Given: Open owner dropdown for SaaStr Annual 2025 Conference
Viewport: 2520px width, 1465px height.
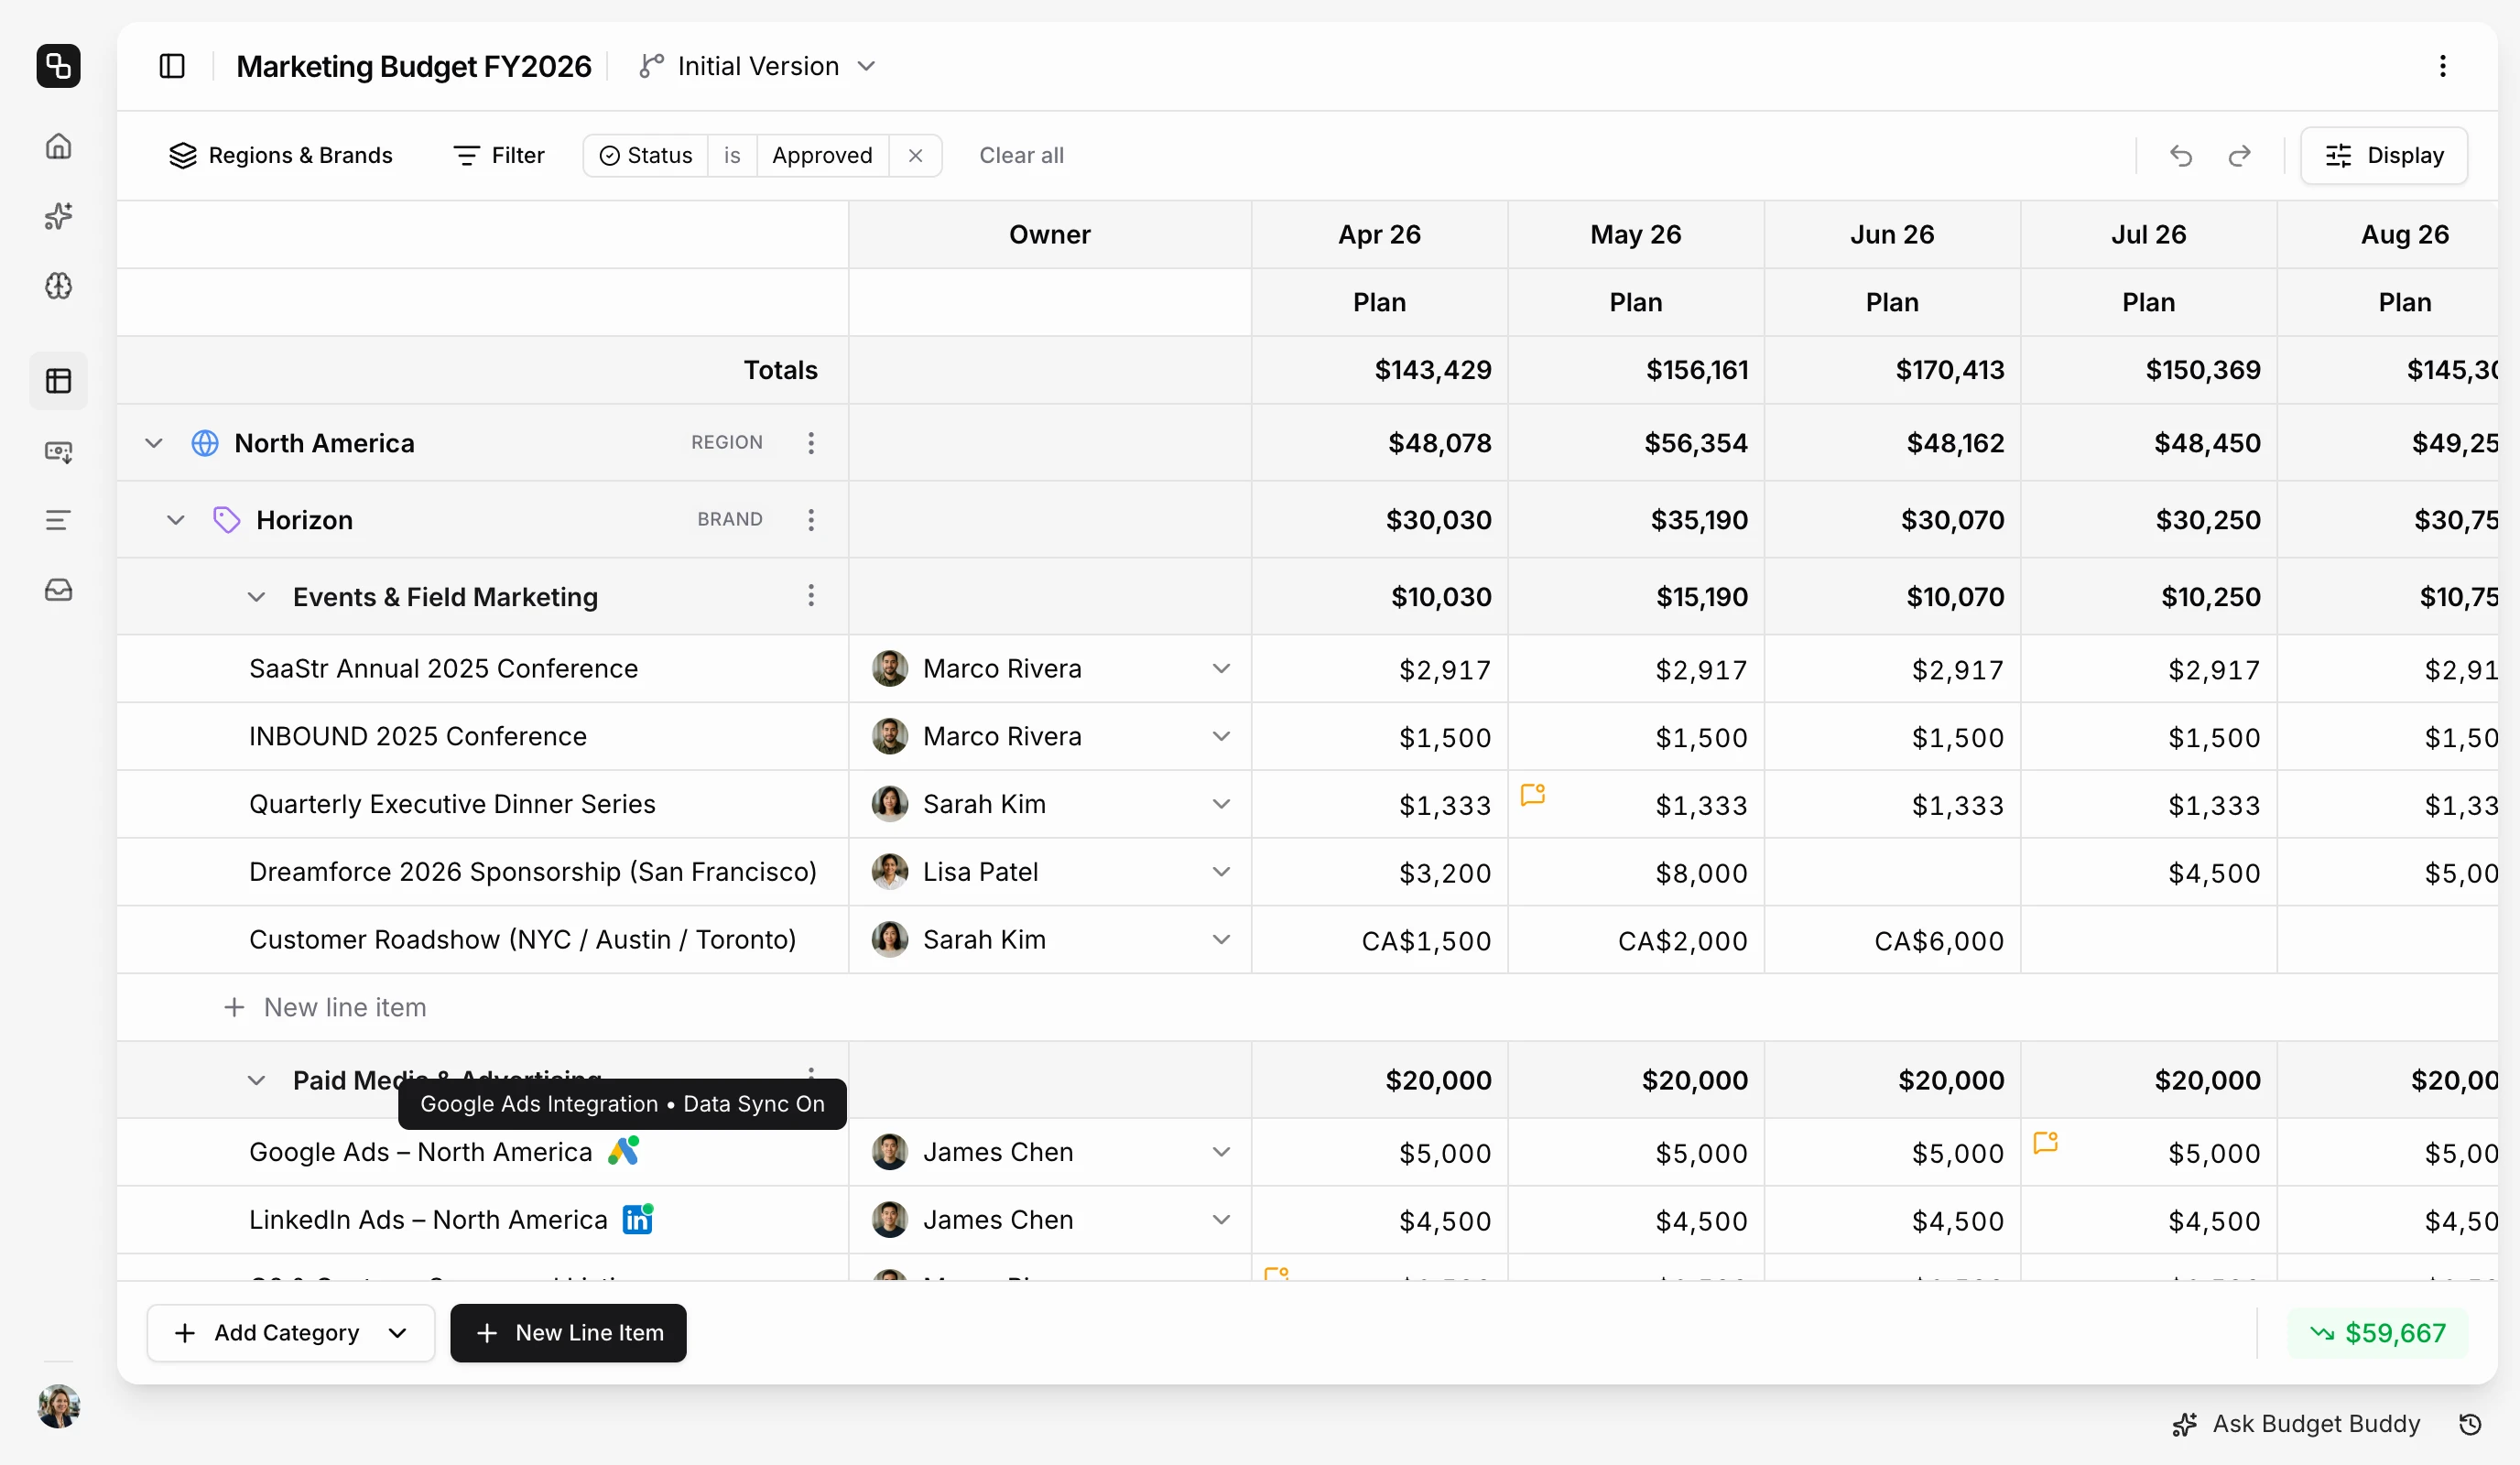Looking at the screenshot, I should (1221, 668).
